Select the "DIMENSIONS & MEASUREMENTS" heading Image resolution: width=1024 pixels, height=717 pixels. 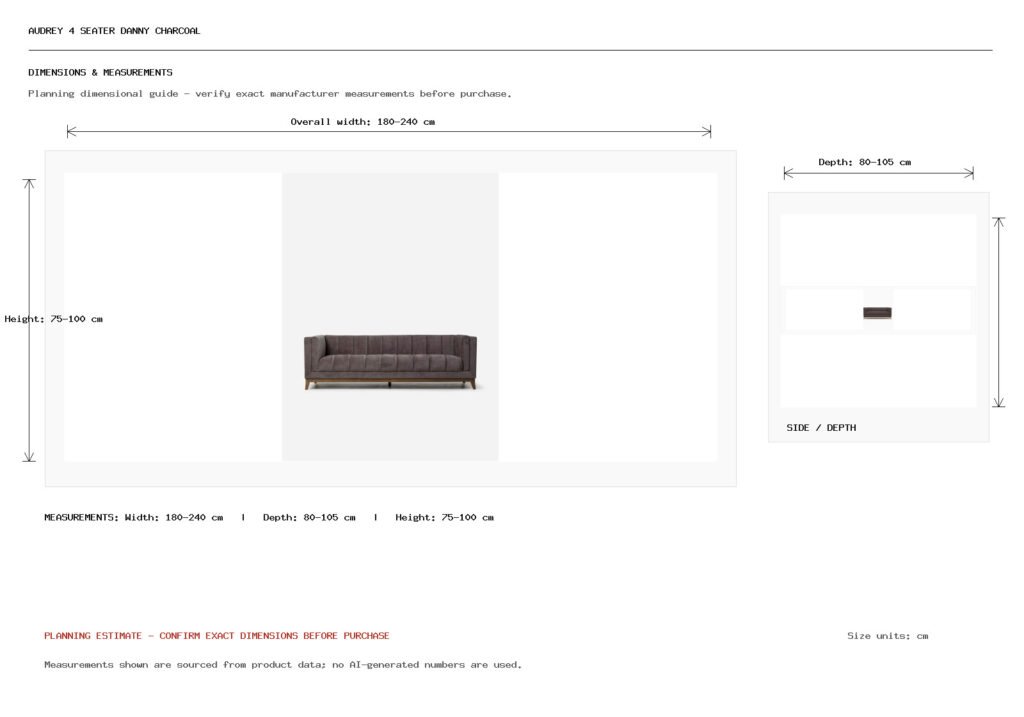(101, 72)
